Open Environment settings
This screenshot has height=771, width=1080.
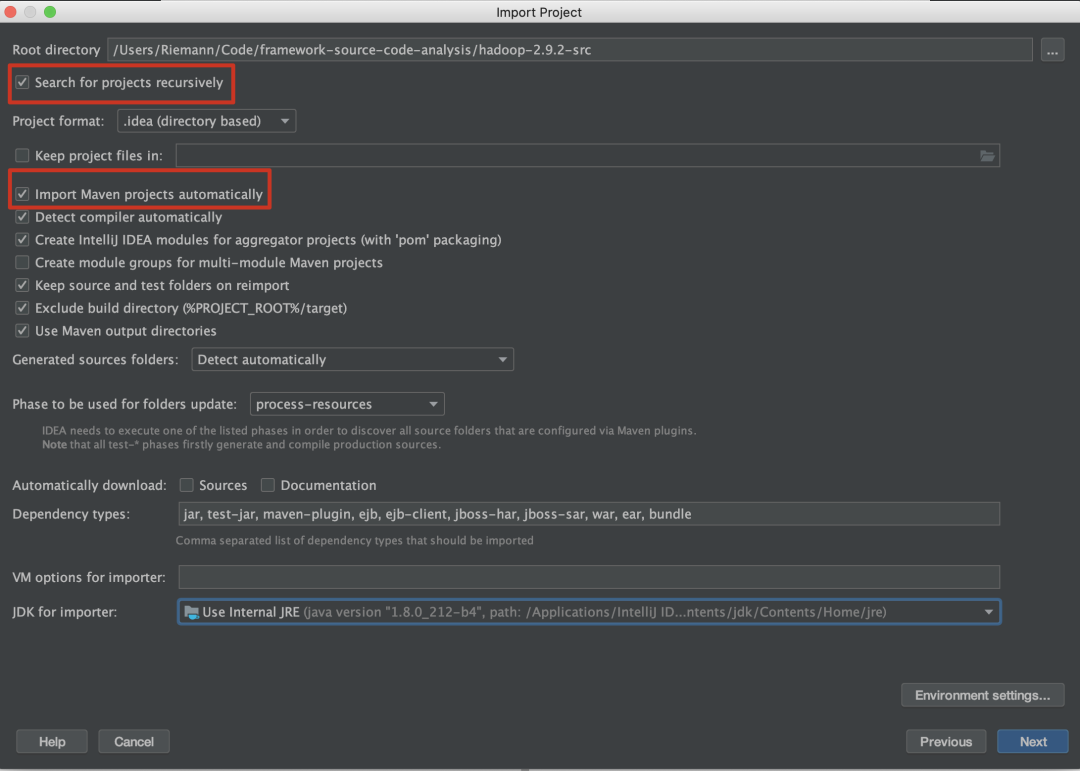[x=982, y=695]
